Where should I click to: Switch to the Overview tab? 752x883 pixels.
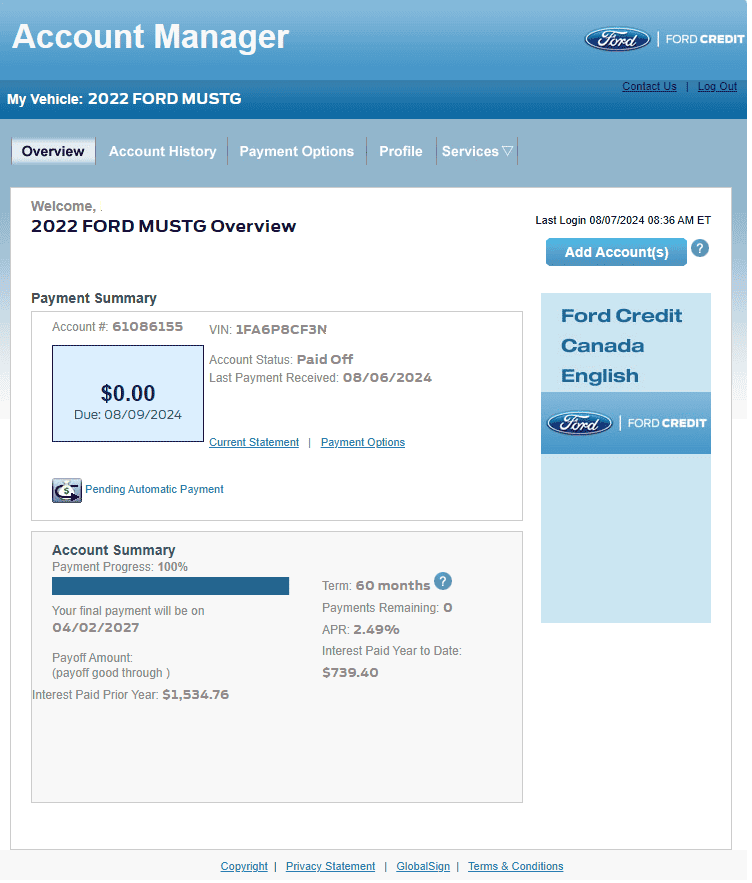pyautogui.click(x=54, y=152)
